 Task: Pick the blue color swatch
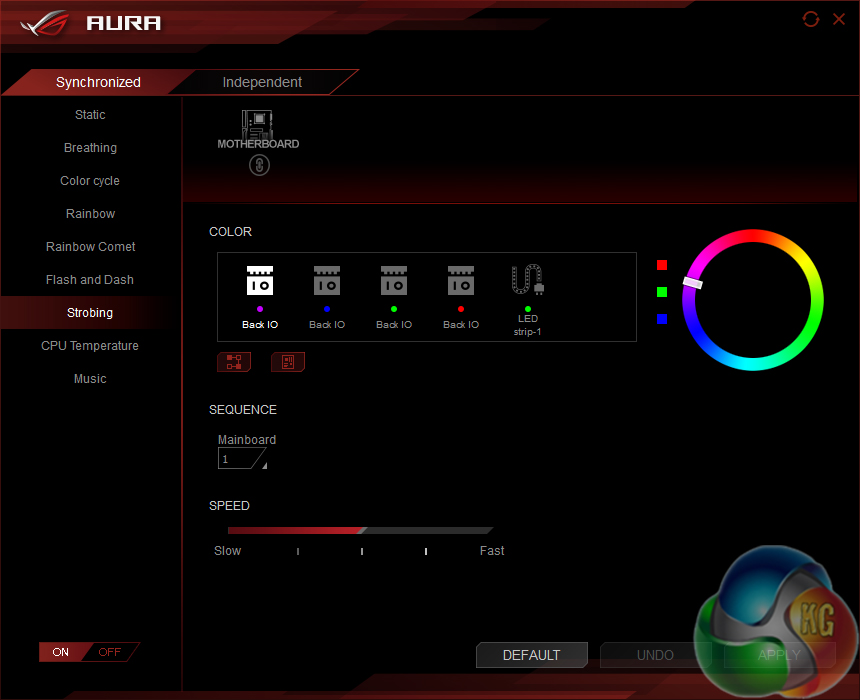pyautogui.click(x=662, y=319)
